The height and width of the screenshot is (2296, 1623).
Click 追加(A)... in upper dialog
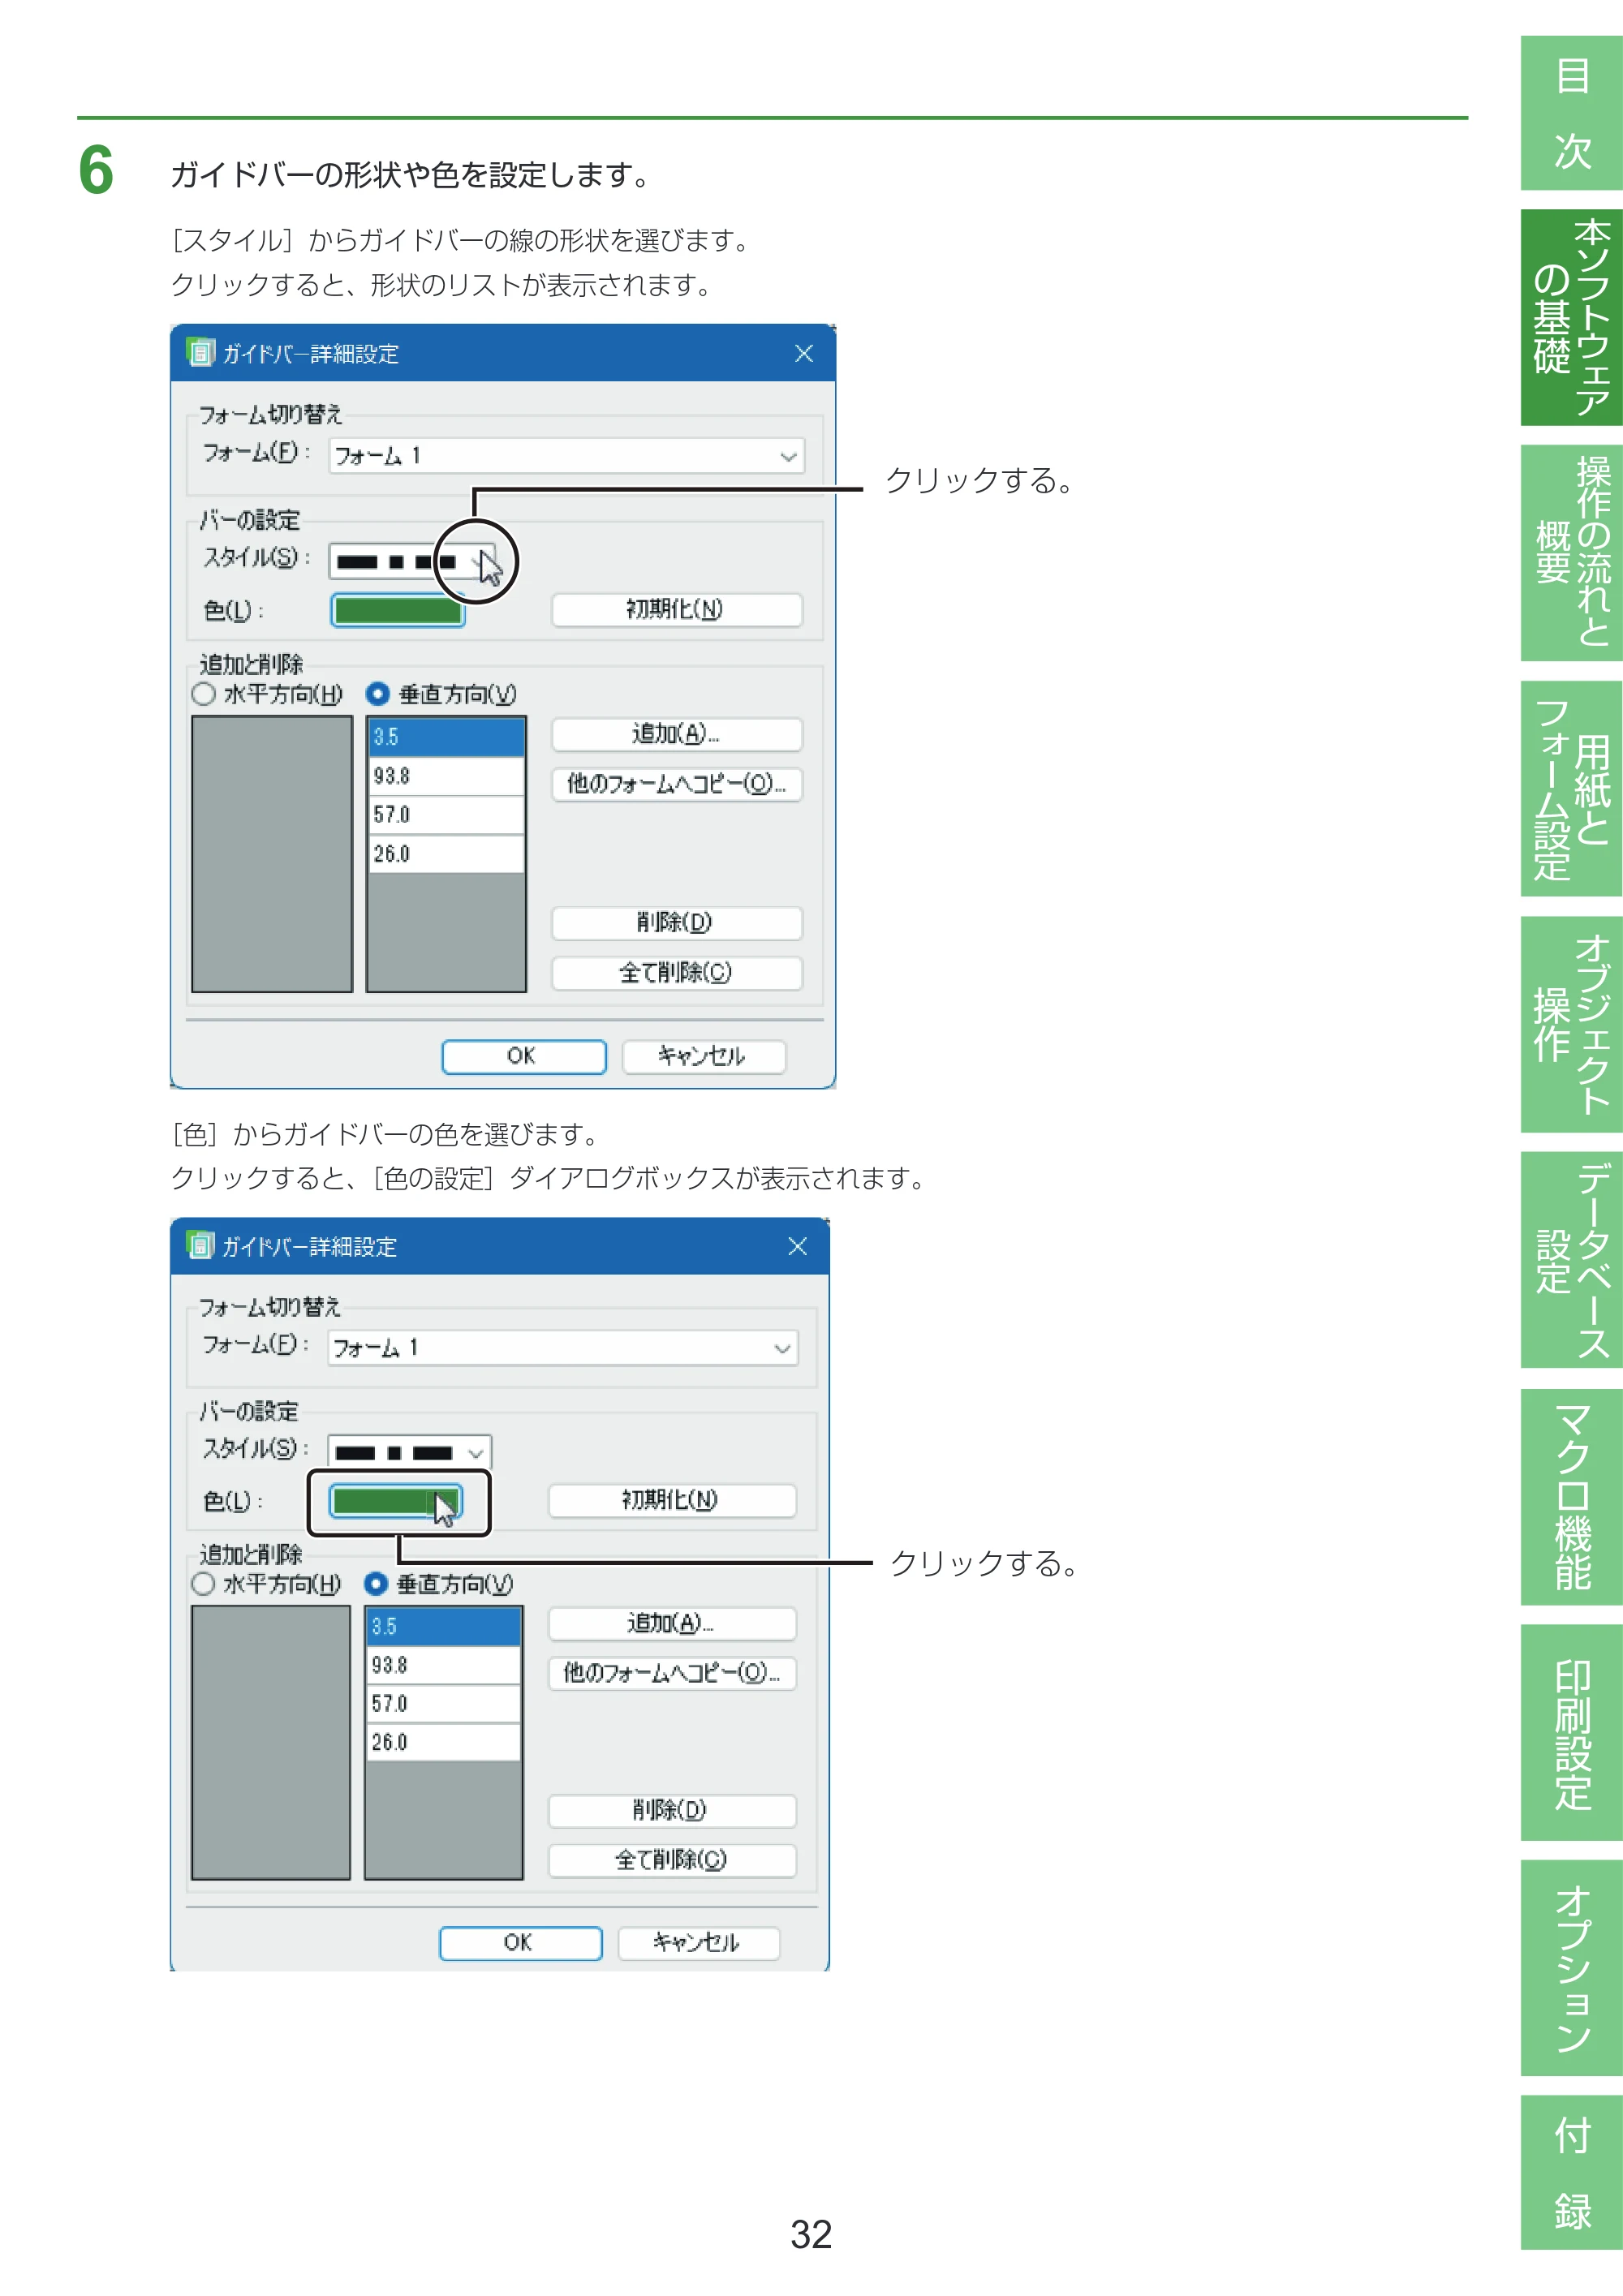676,734
